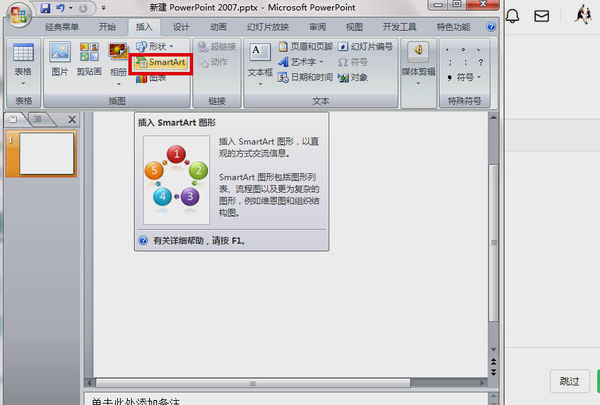Save the presentation via quick access
Viewport: 600px width, 405px height.
pyautogui.click(x=46, y=8)
